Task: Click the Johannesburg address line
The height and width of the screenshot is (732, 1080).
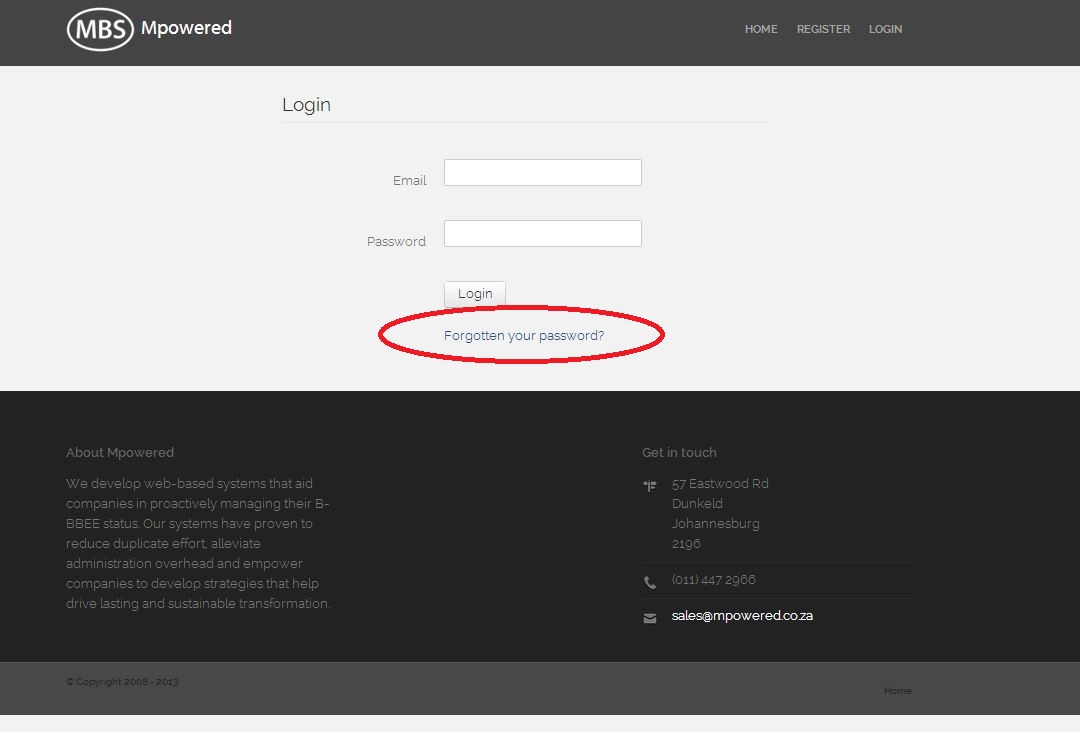Action: point(716,523)
